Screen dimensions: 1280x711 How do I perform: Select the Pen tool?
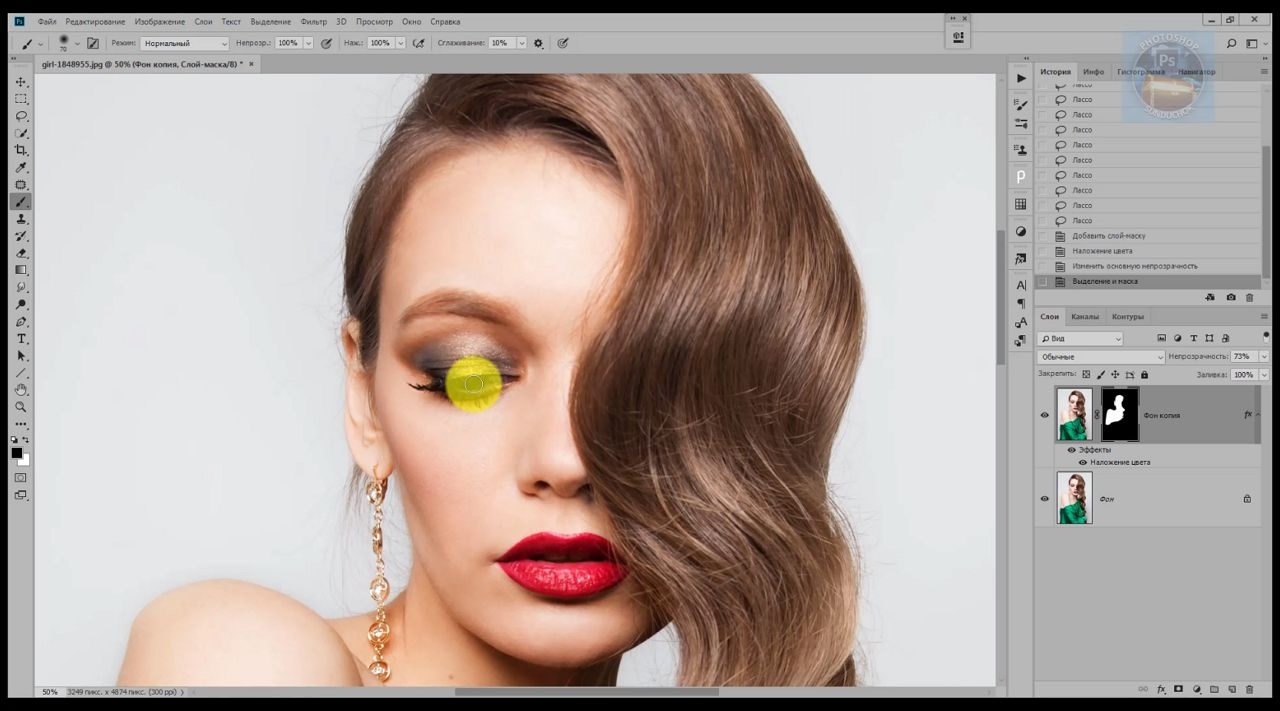click(21, 322)
